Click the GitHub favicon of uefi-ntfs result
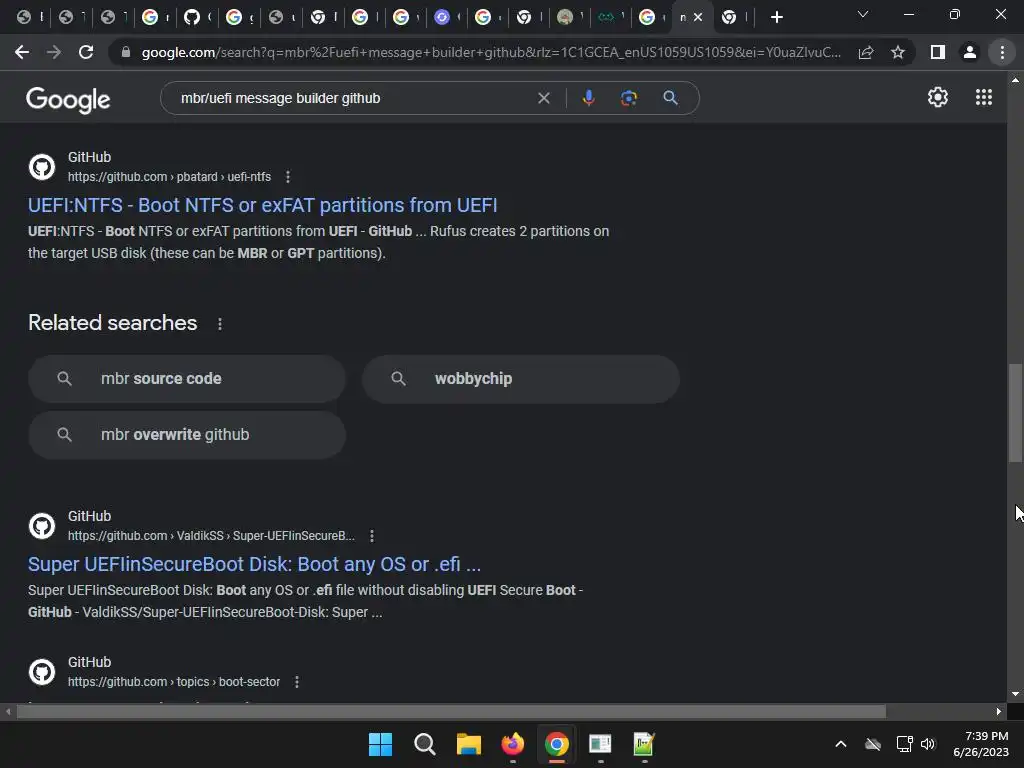 pos(42,167)
